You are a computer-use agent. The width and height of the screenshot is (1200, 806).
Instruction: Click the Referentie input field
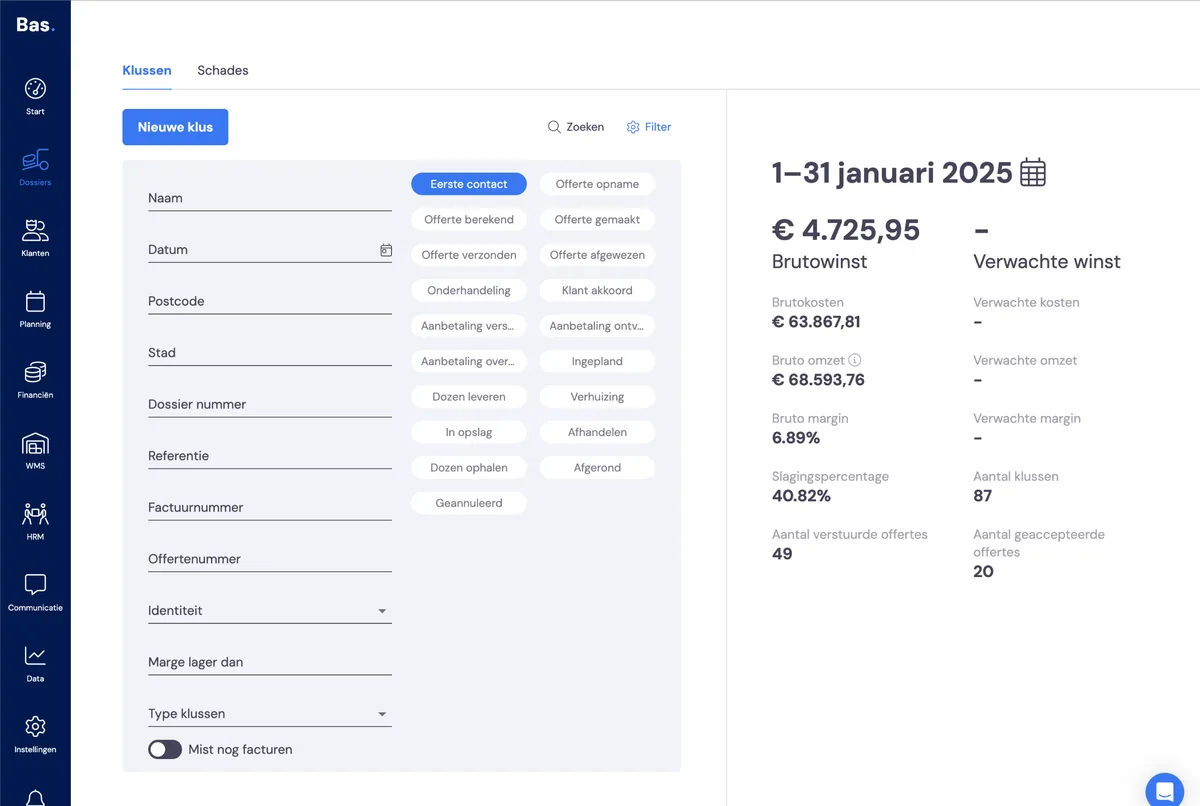(x=270, y=456)
